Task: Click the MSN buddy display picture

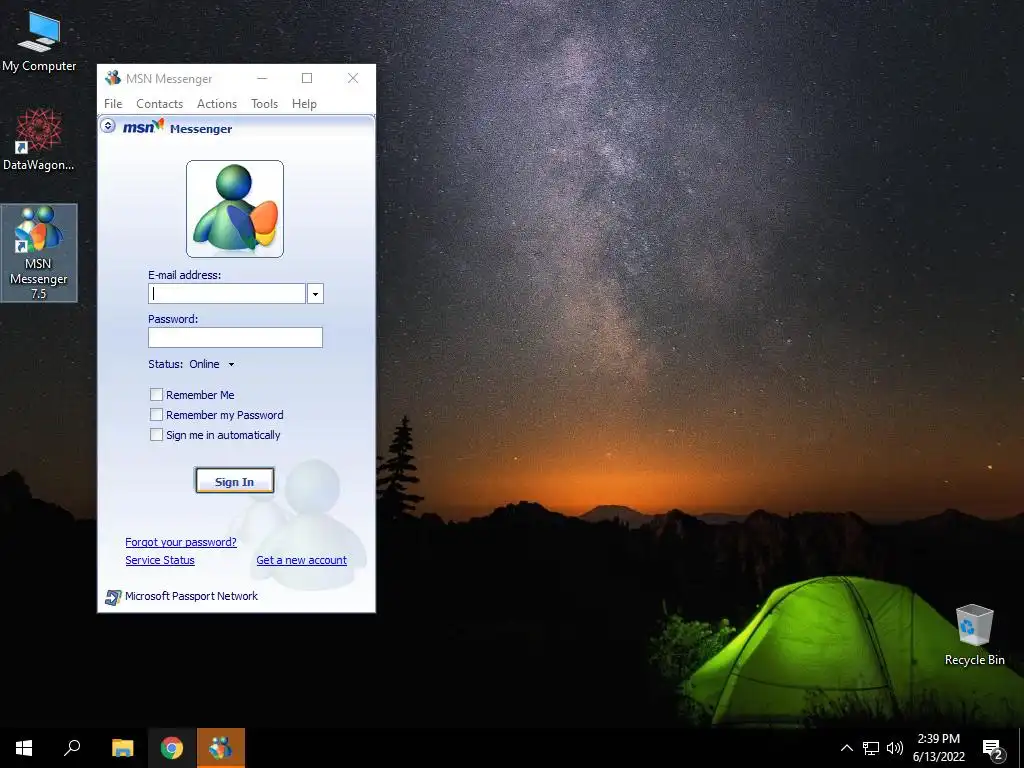Action: 235,209
